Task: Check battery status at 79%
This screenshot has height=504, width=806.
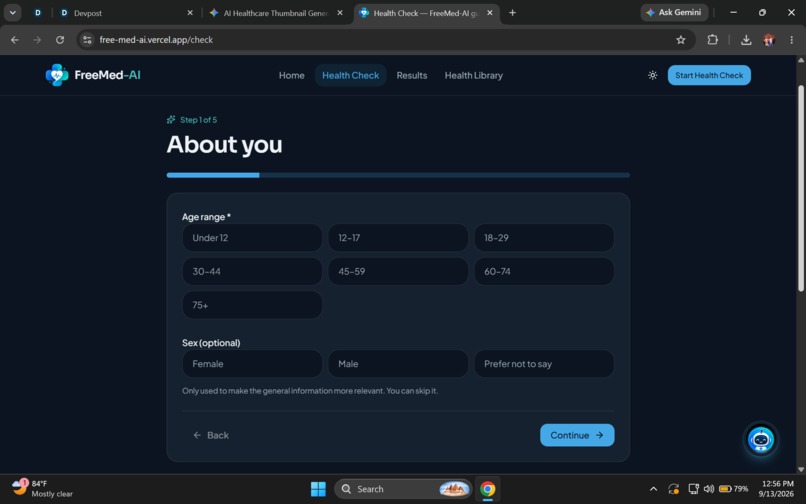Action: tap(734, 489)
